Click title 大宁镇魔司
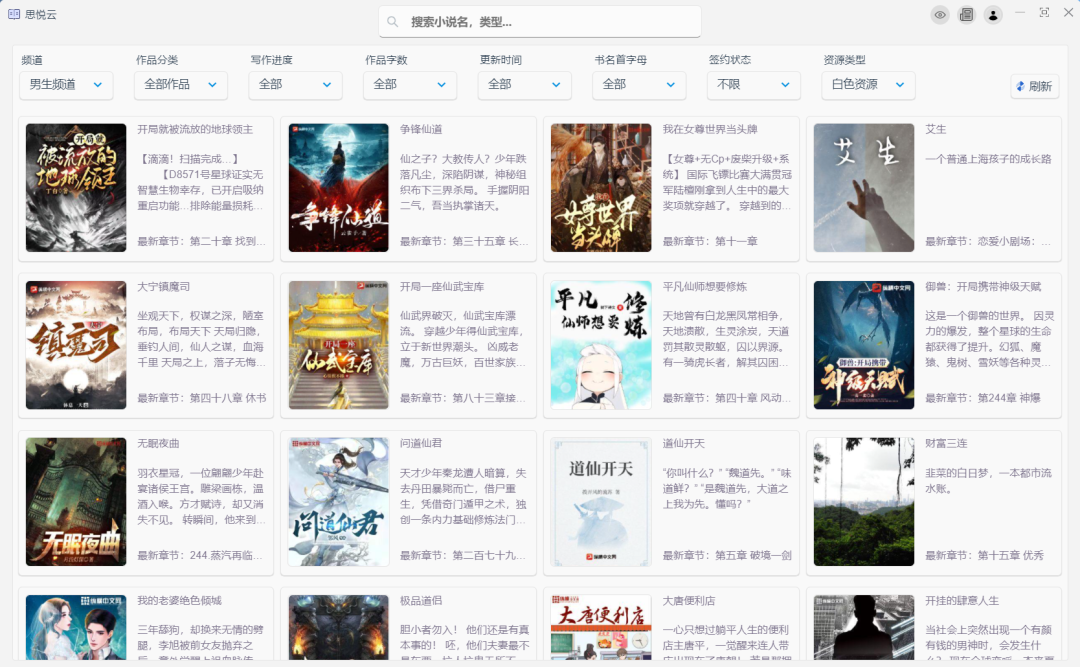 [x=163, y=287]
